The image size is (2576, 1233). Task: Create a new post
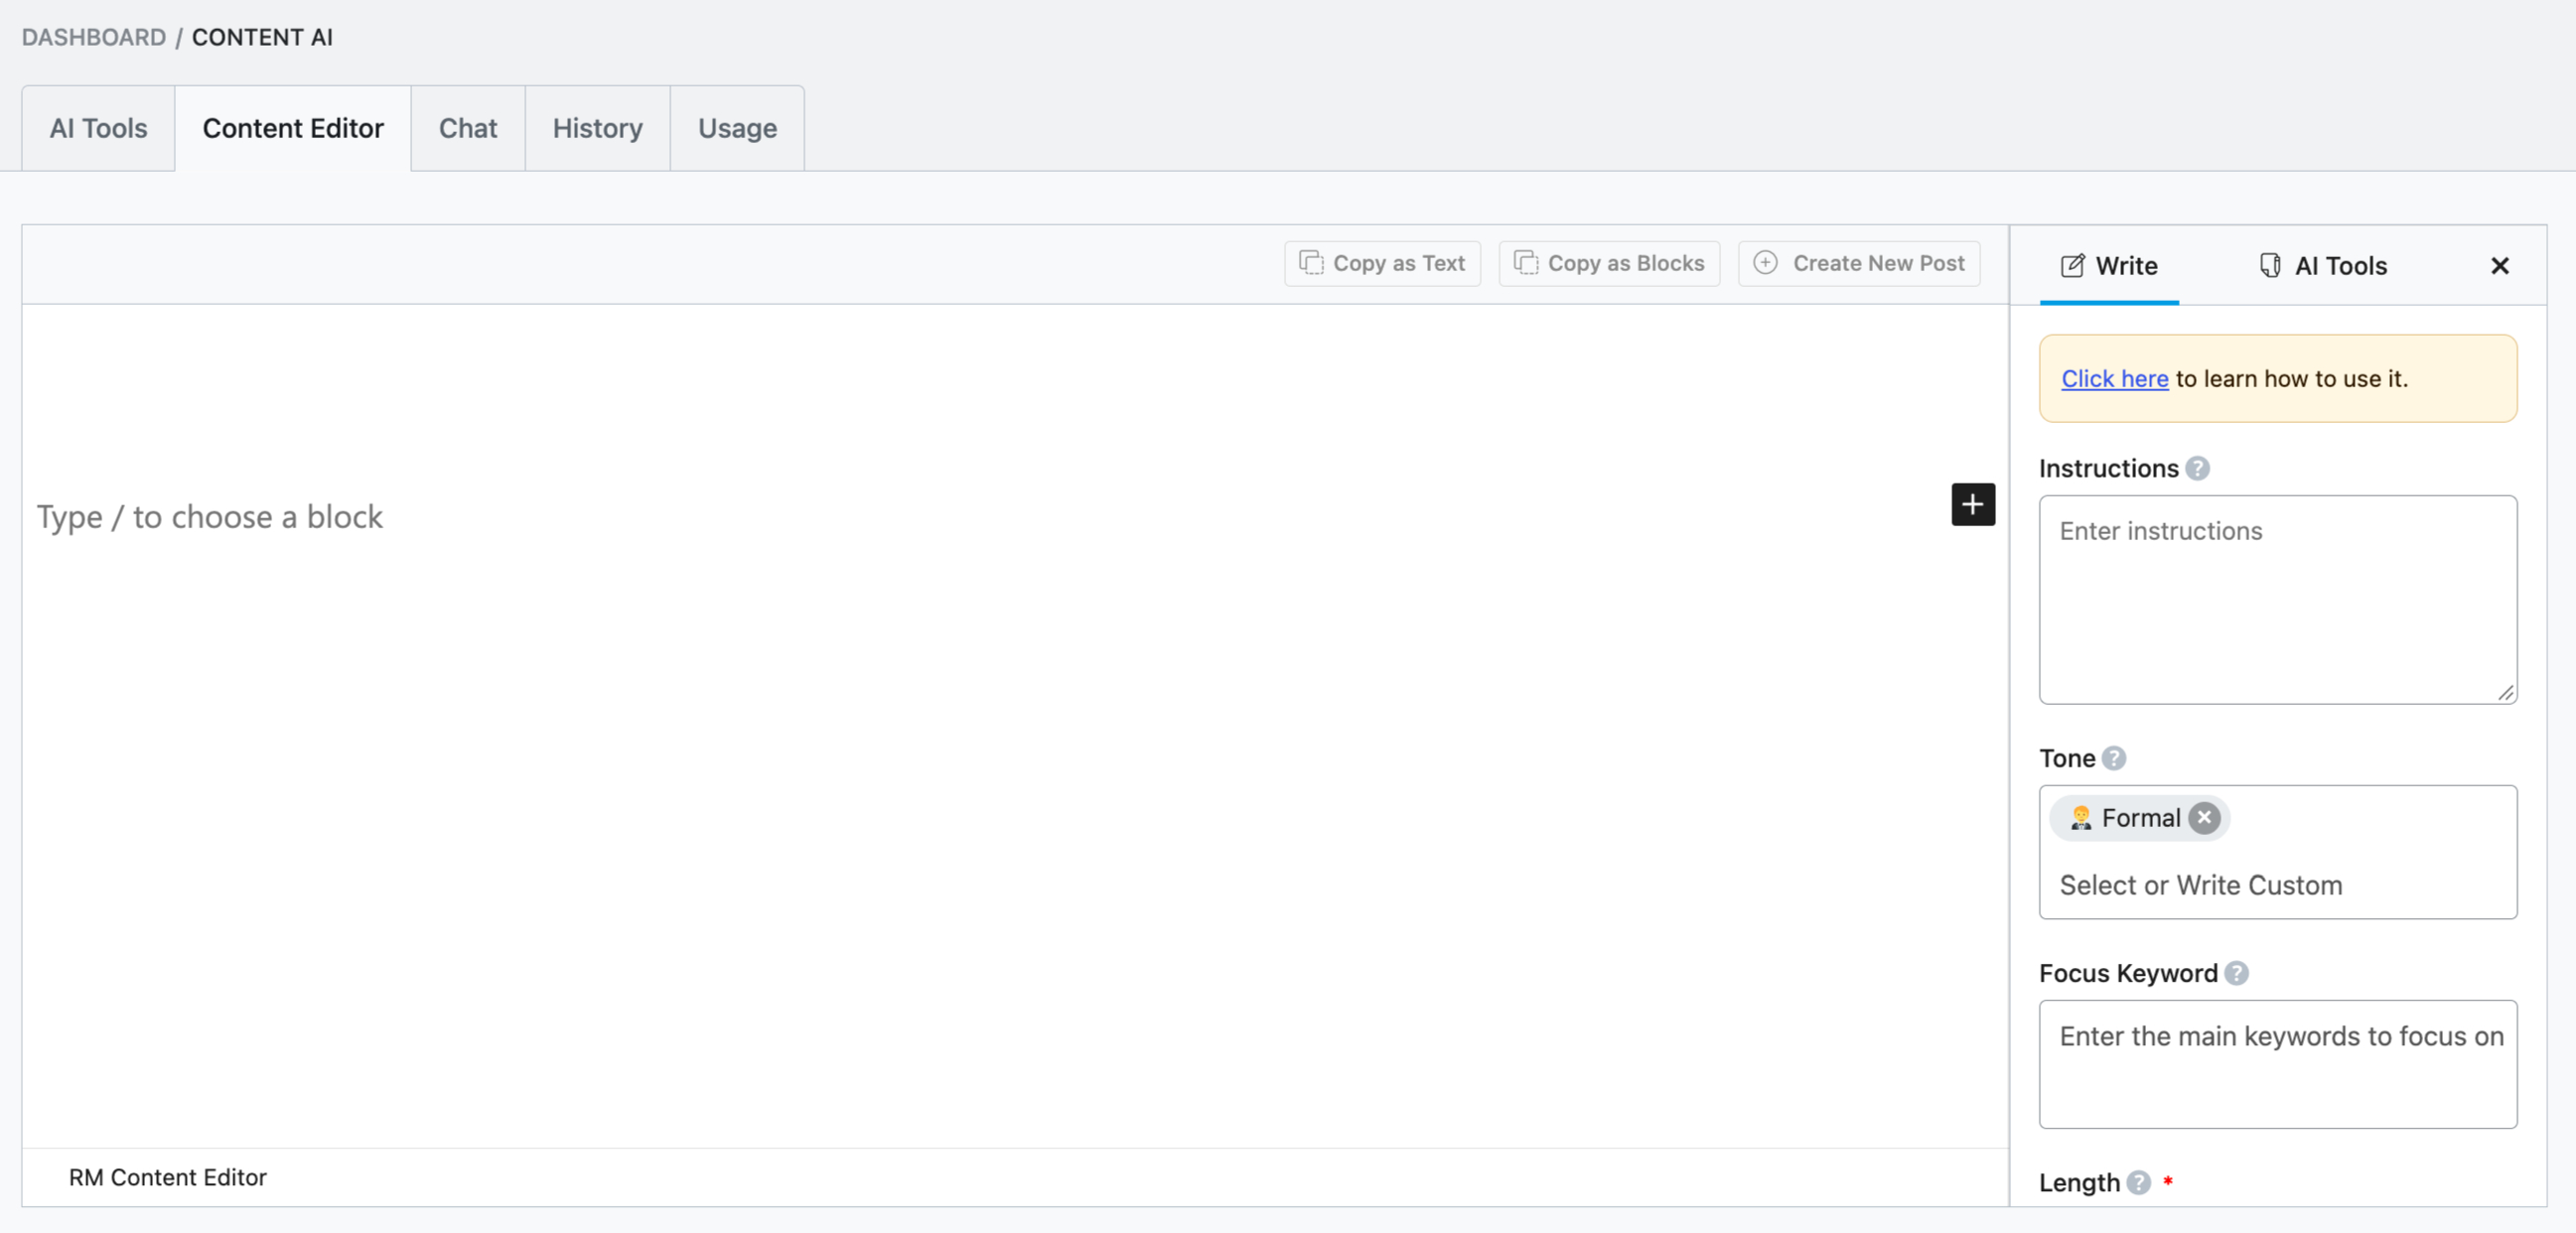pyautogui.click(x=1858, y=263)
